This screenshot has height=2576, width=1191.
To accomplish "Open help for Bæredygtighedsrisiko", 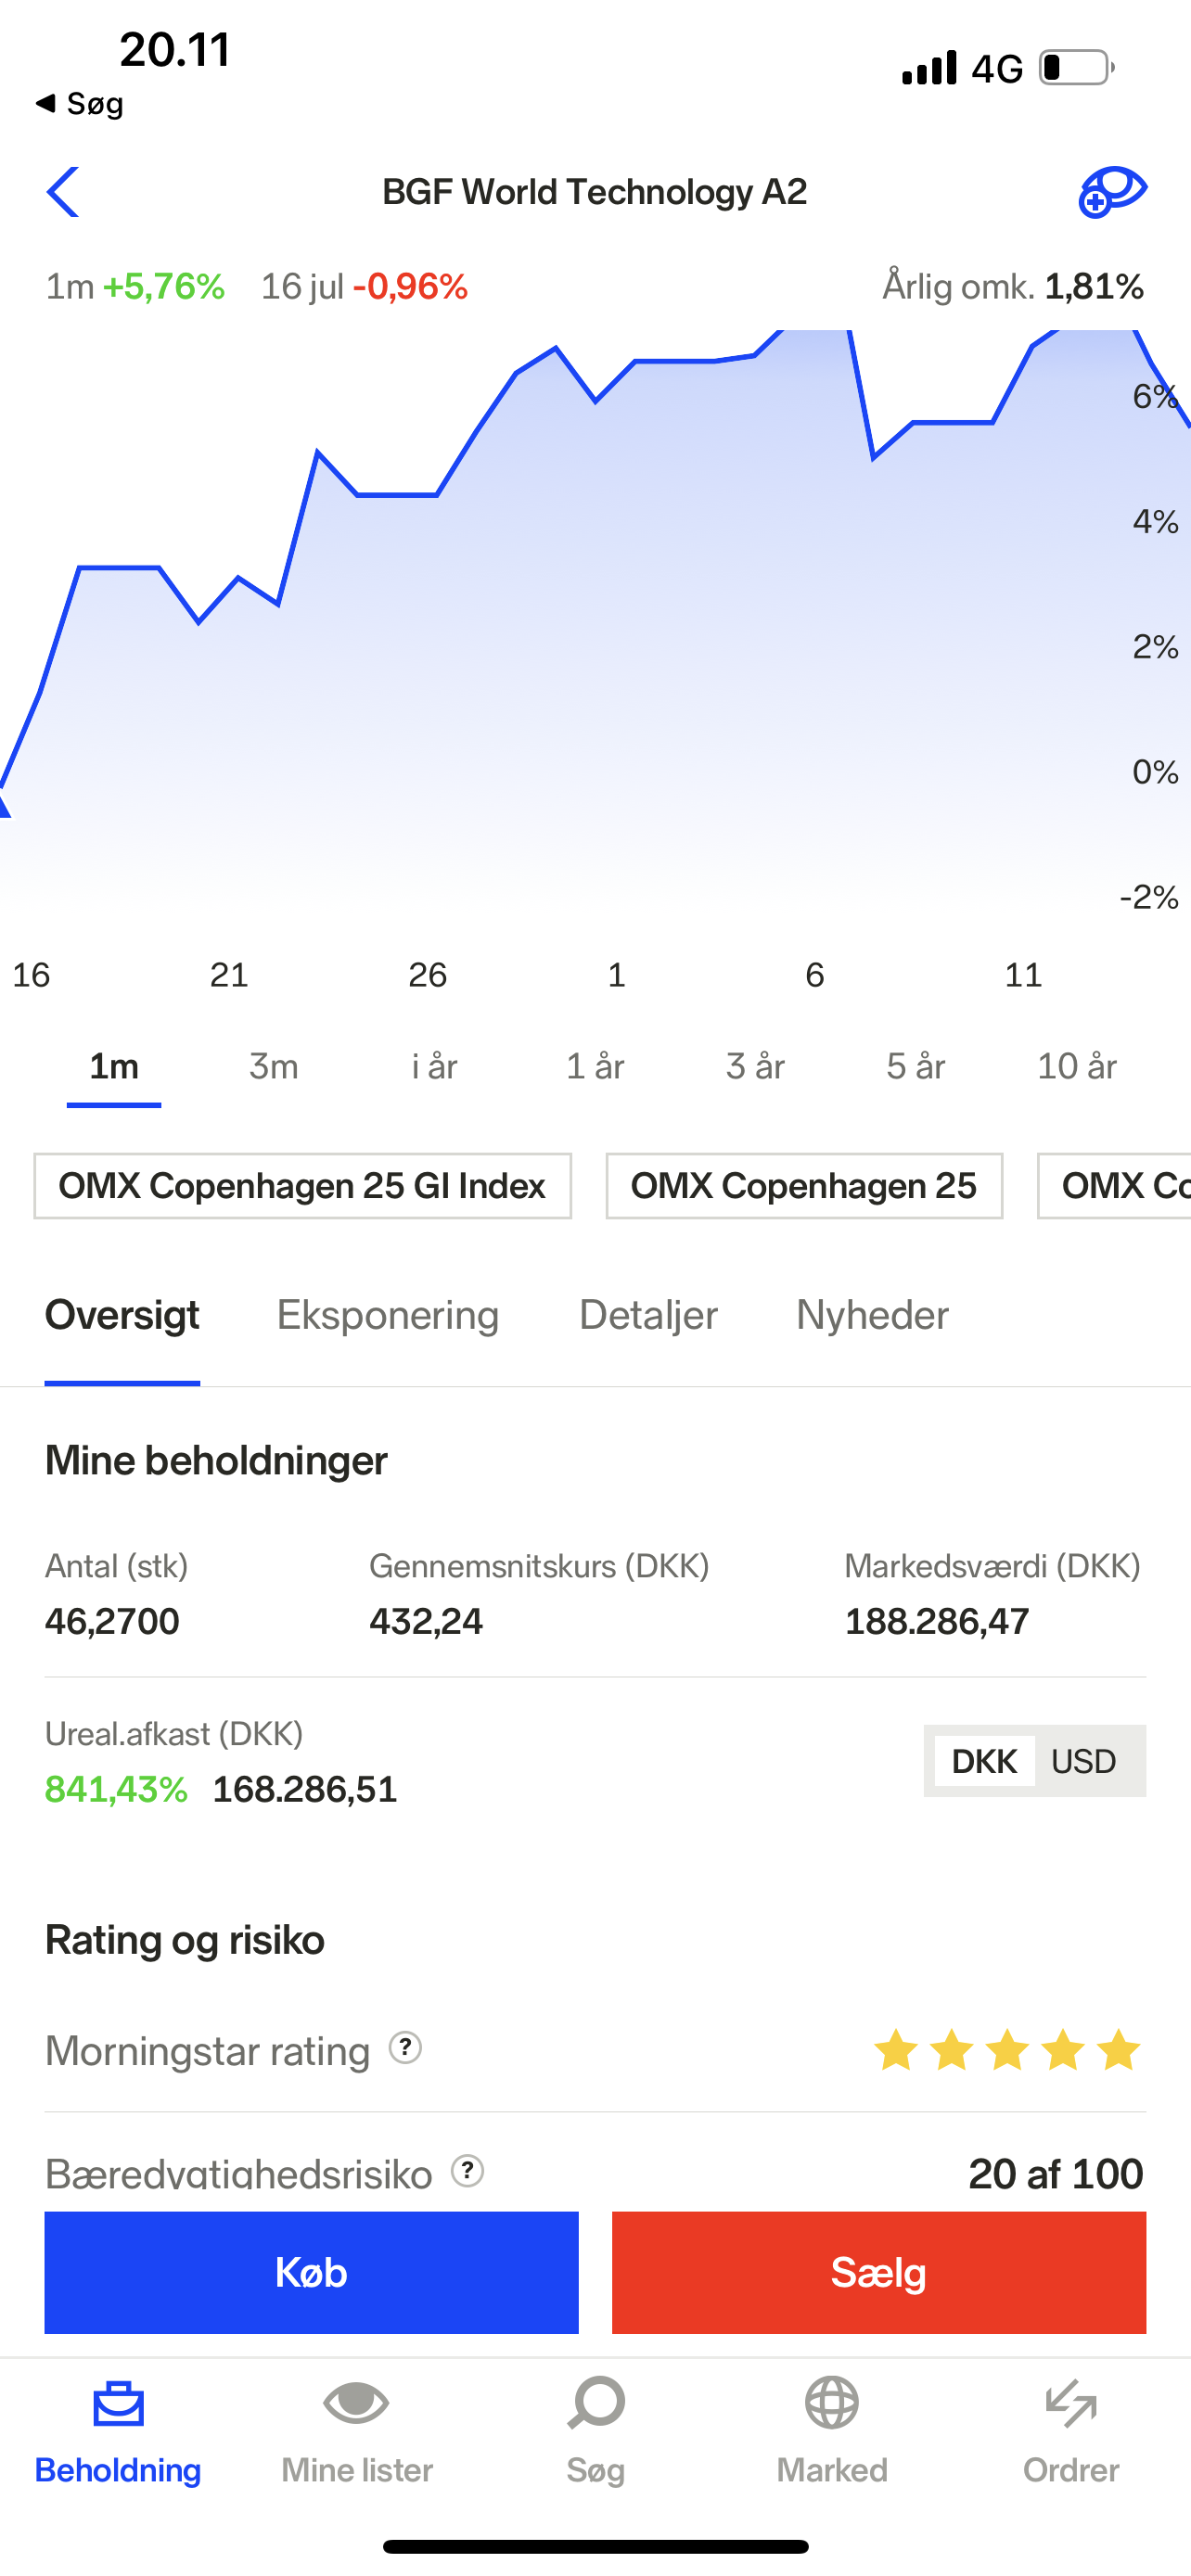I will tap(467, 2170).
